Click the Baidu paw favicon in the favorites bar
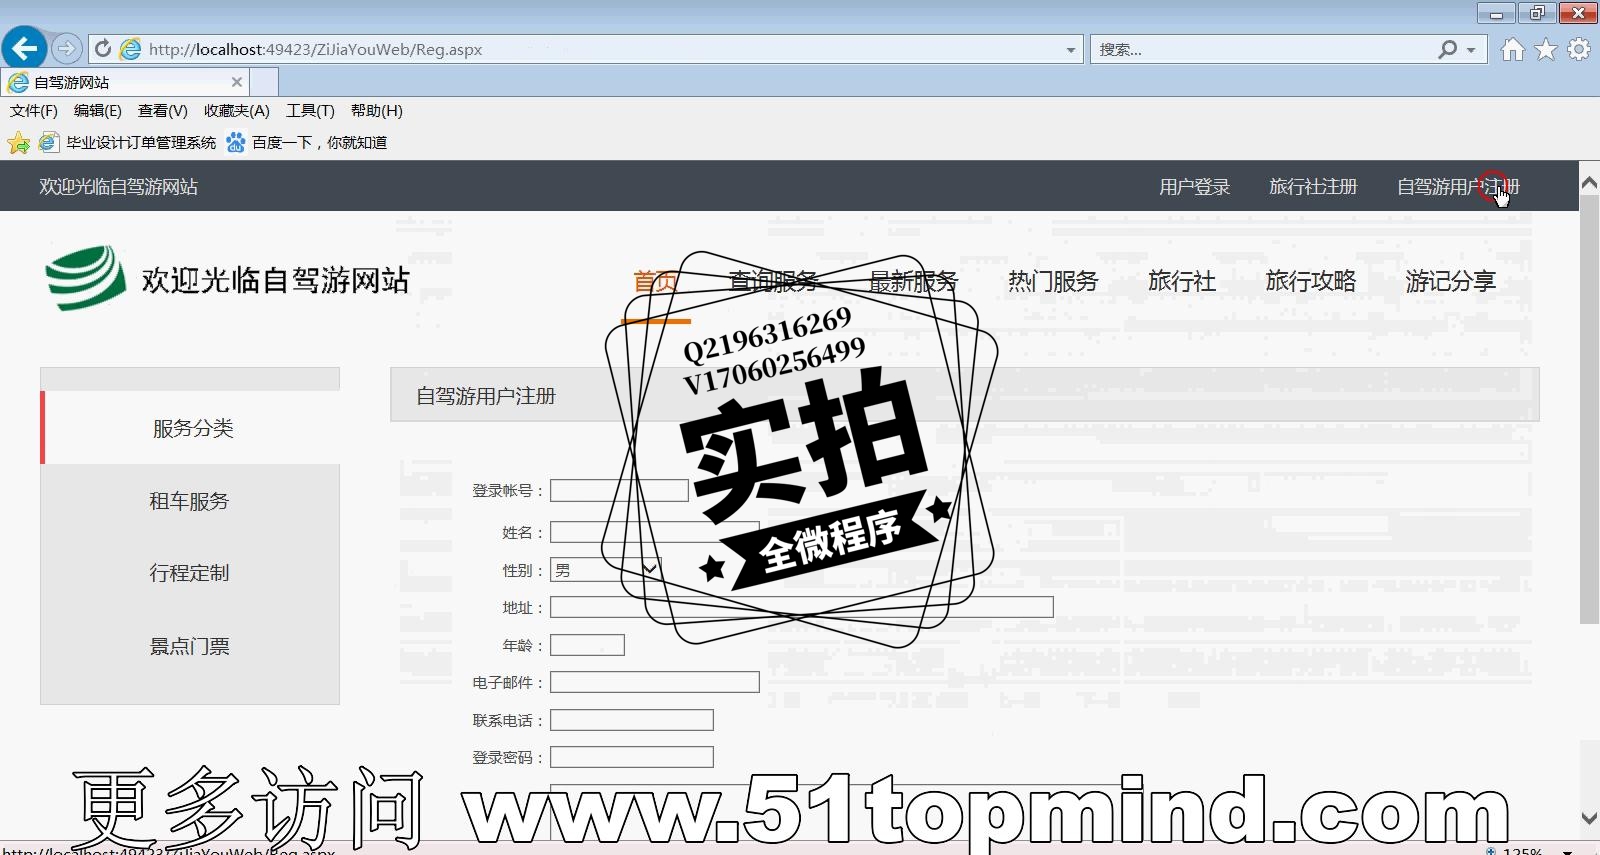 pos(236,143)
